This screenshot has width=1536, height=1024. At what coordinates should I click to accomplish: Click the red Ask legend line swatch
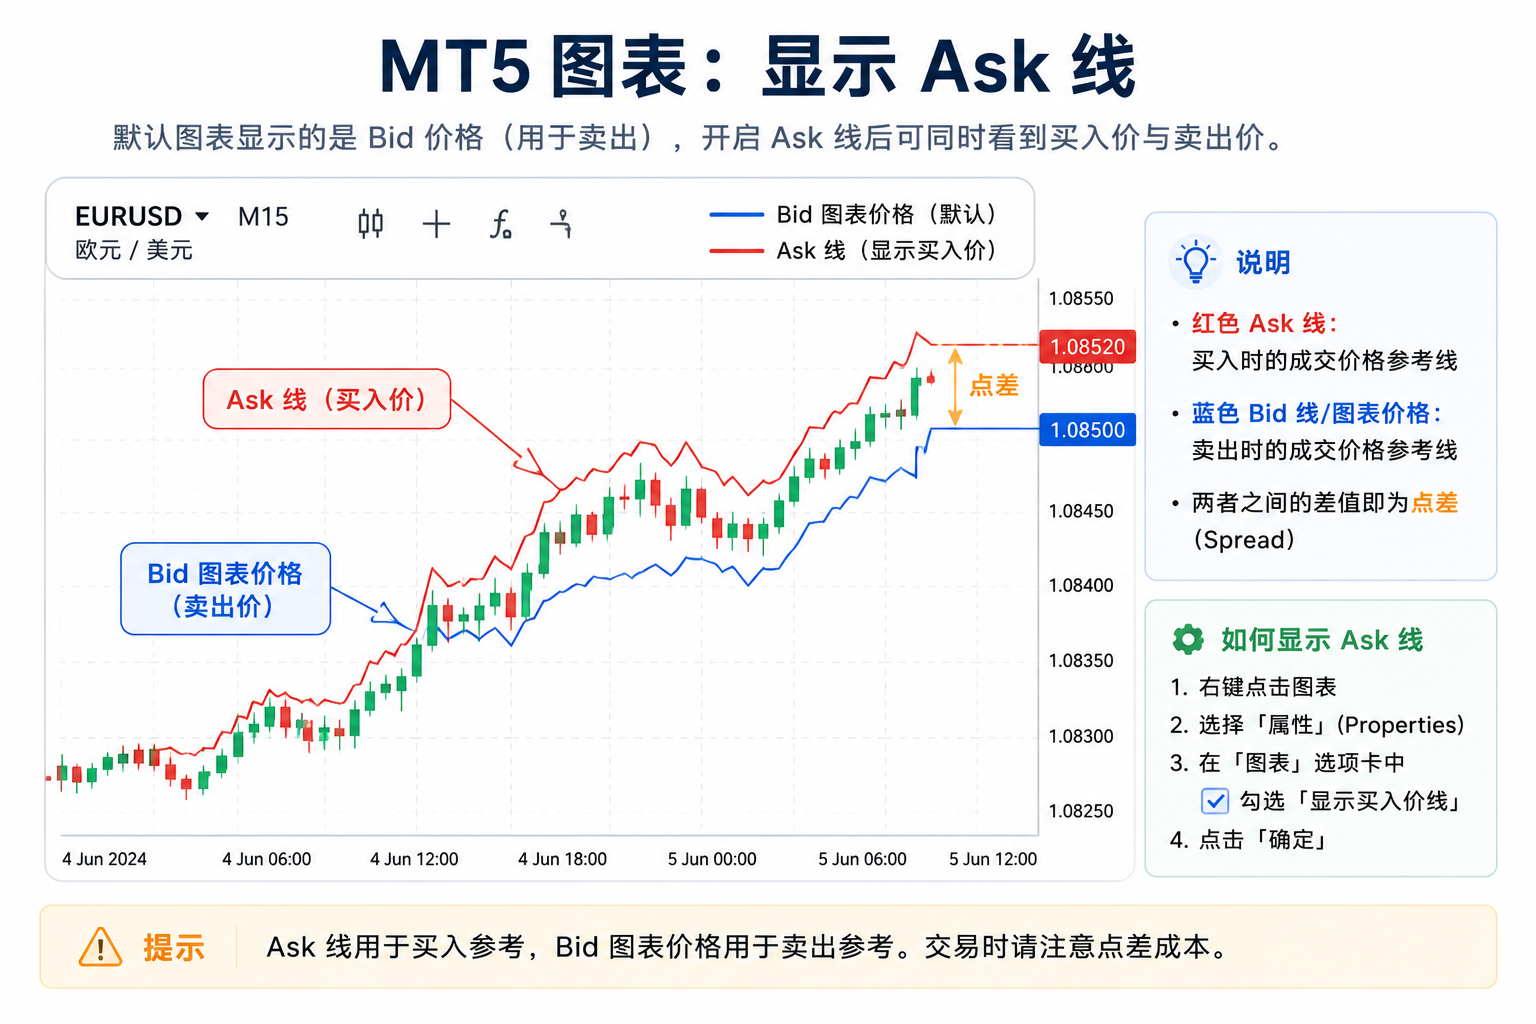(736, 251)
